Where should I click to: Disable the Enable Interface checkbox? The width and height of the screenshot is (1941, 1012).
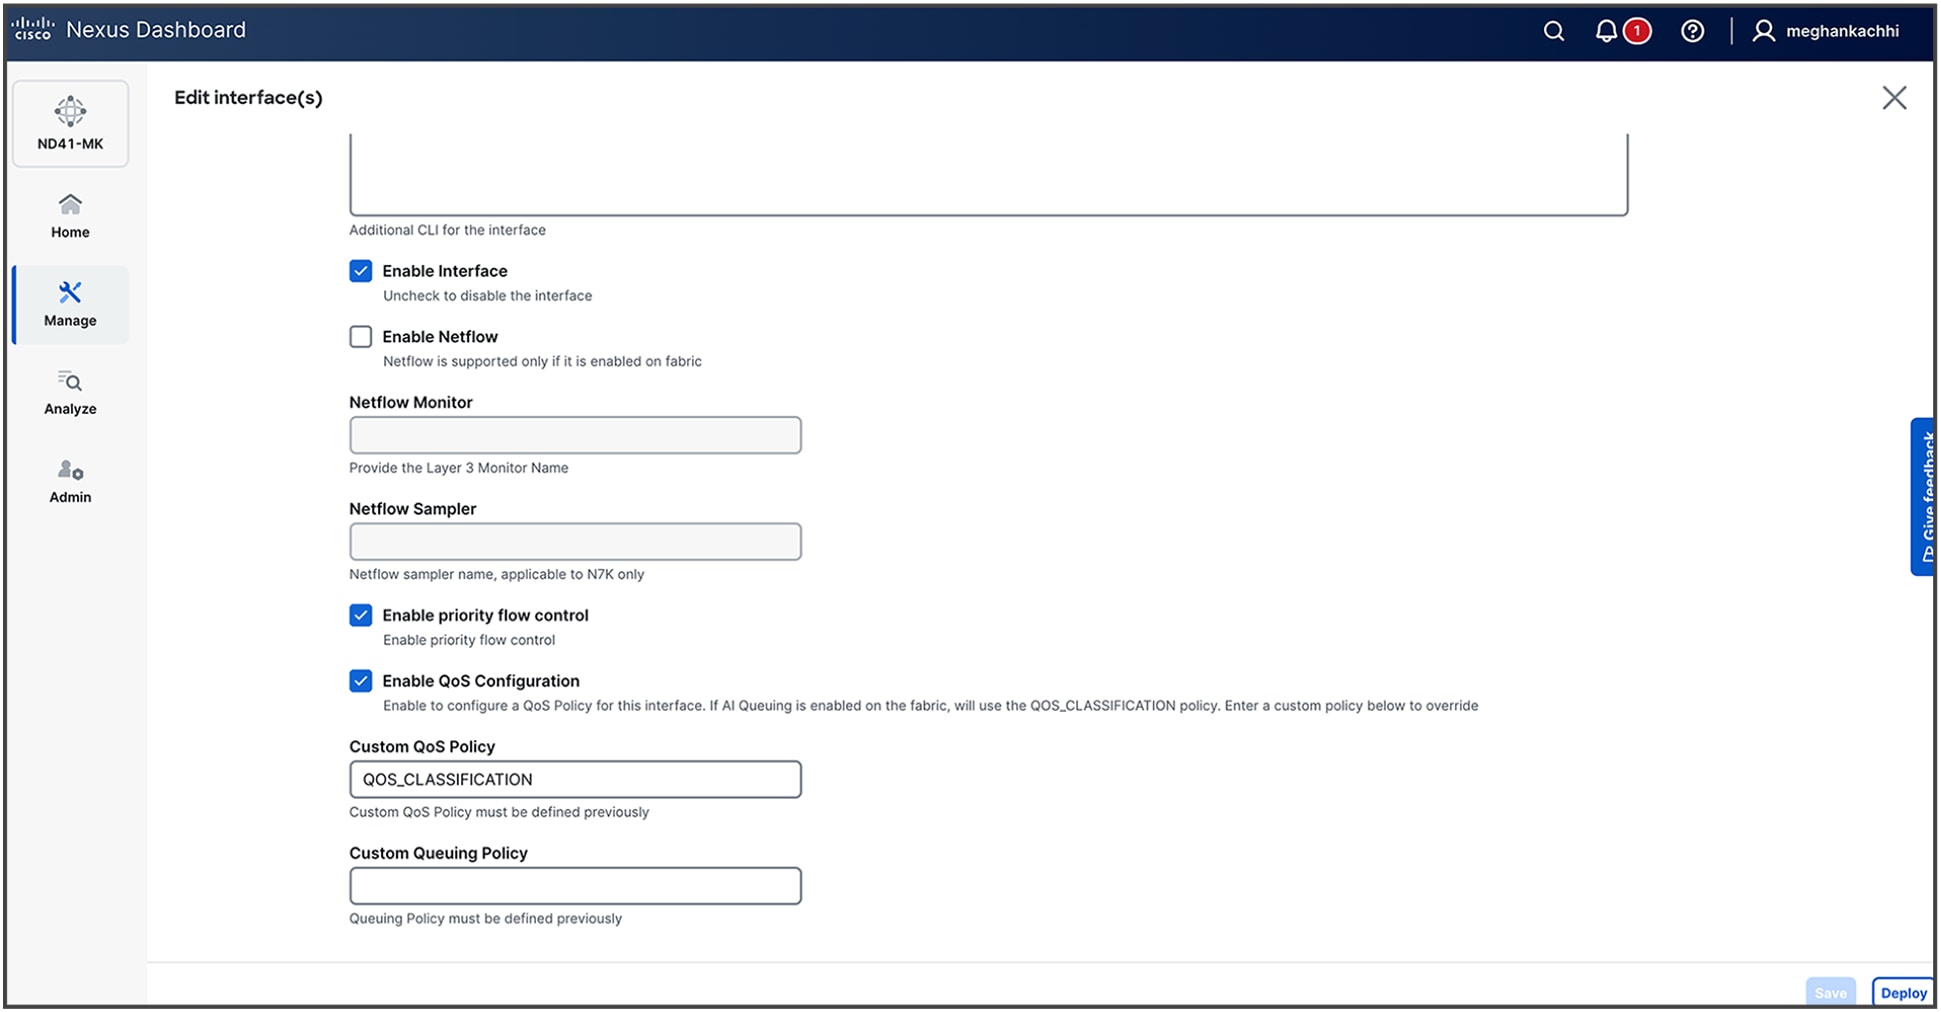360,270
